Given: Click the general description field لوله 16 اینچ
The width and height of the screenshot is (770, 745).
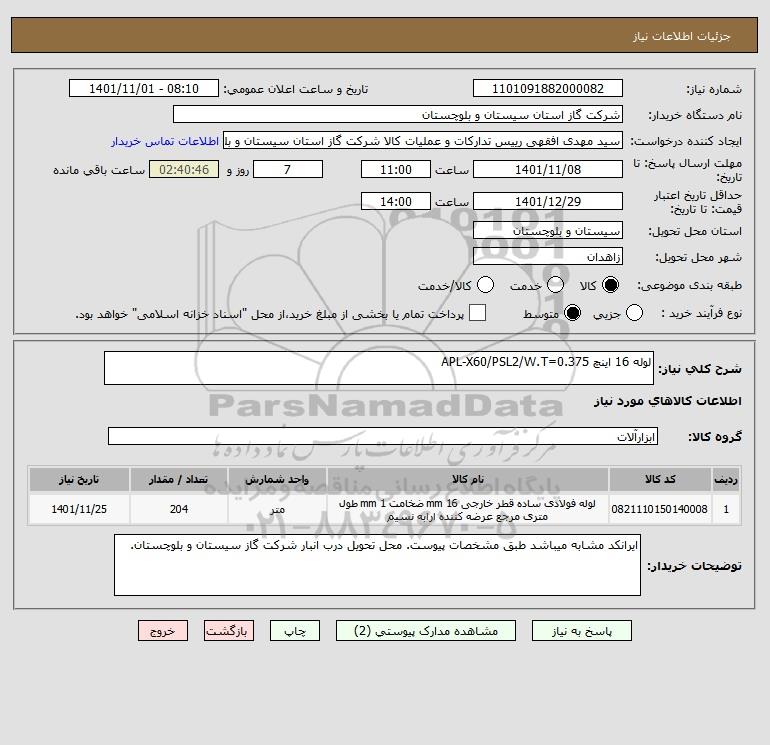Looking at the screenshot, I should [379, 368].
